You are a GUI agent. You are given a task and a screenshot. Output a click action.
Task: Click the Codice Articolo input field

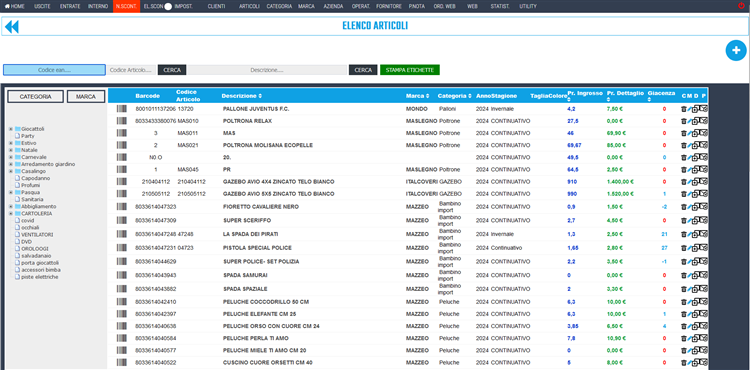132,70
